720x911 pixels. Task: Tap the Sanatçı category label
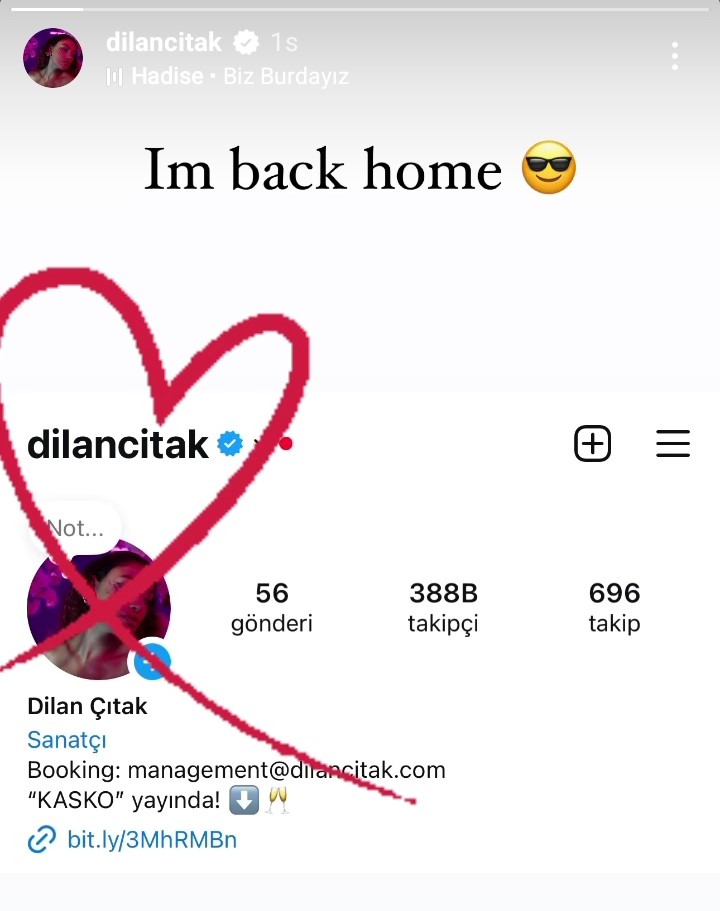coord(67,740)
